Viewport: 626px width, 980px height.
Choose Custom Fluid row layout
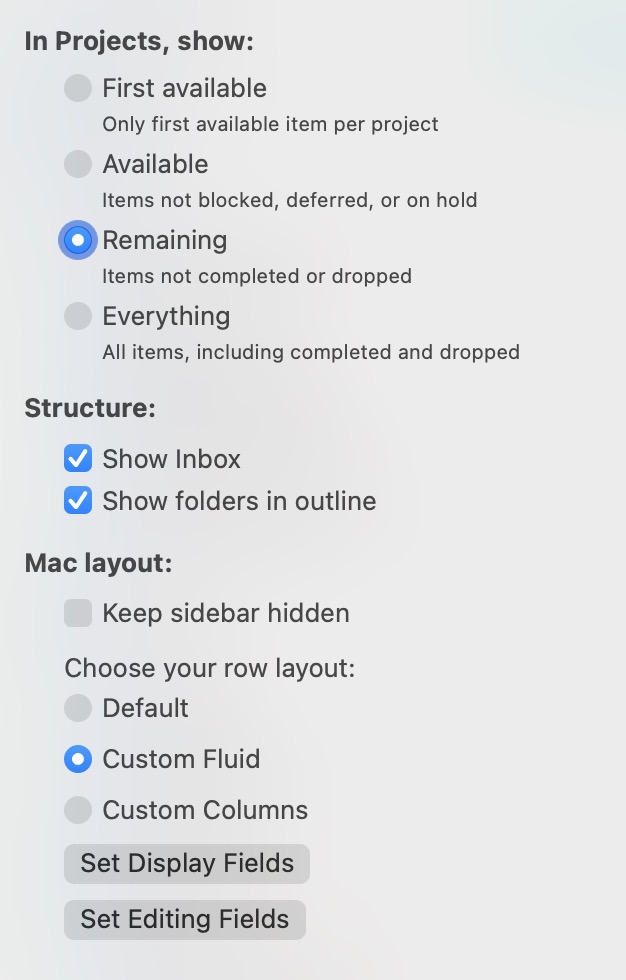click(x=77, y=759)
